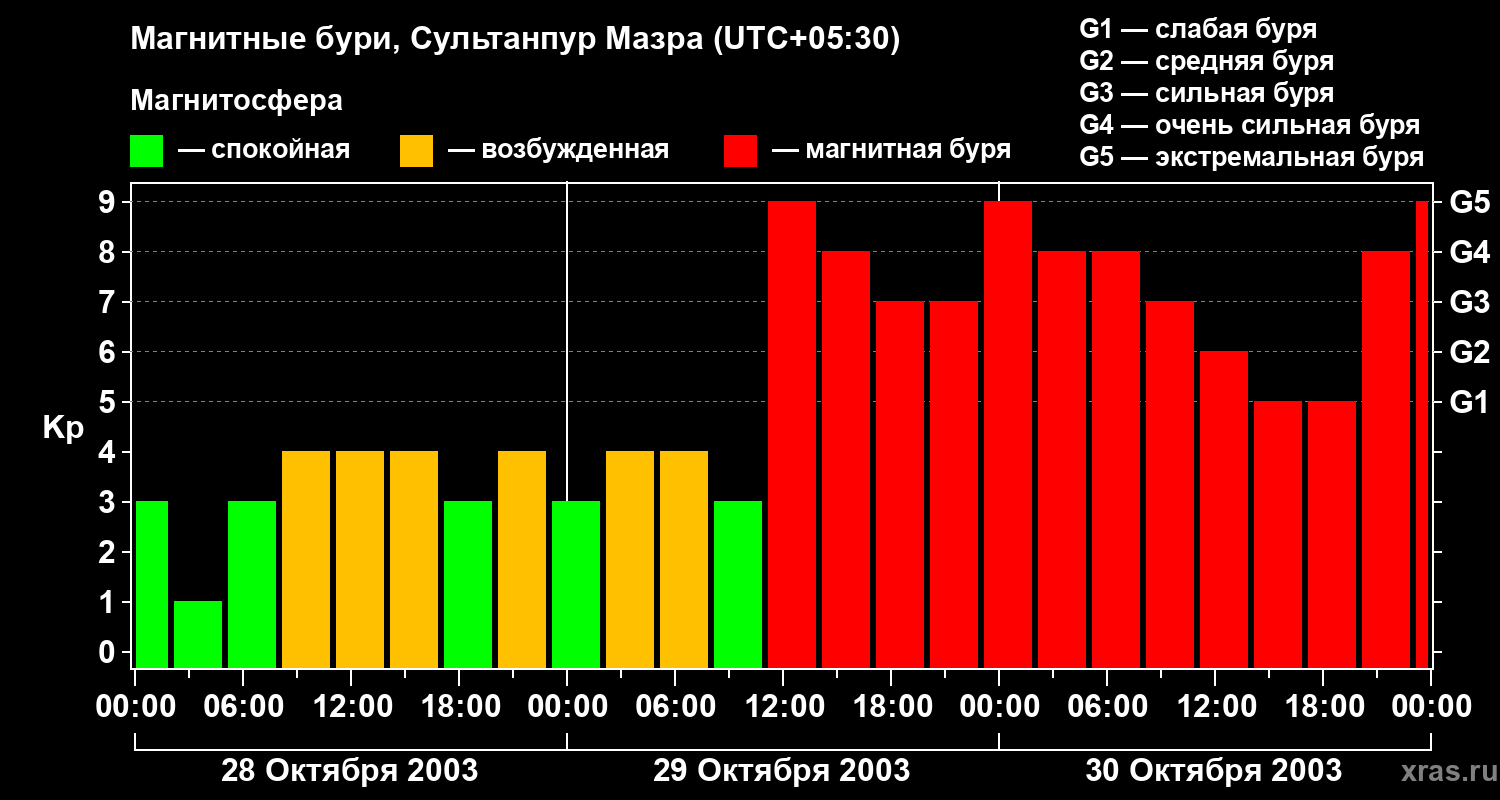Click the «28 Октября 2003» date label
The height and width of the screenshot is (800, 1500).
coord(349,771)
